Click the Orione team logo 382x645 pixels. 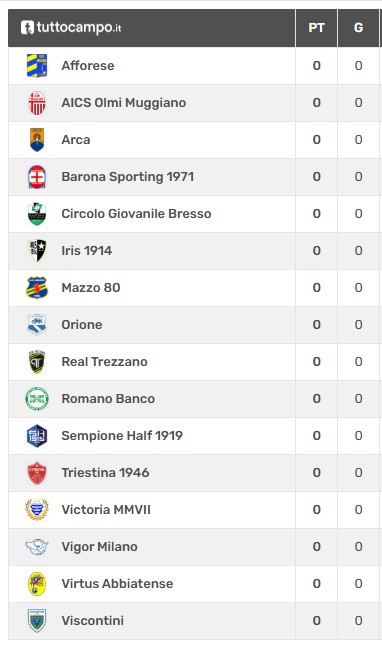(37, 325)
